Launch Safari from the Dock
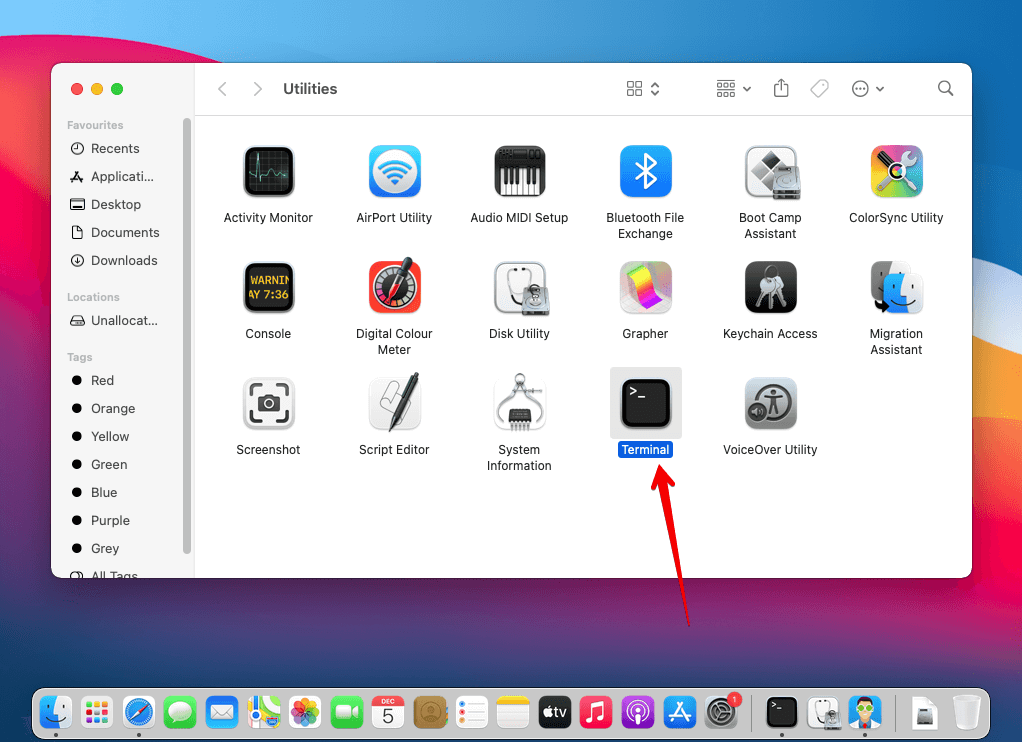Viewport: 1022px width, 742px height. click(x=139, y=712)
